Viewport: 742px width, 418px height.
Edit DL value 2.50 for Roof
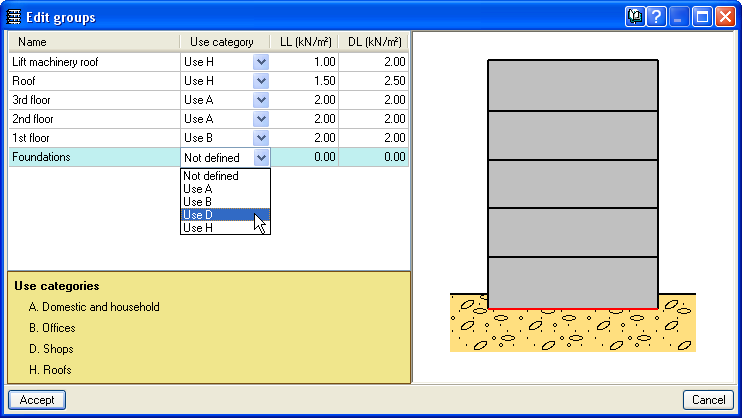click(374, 81)
